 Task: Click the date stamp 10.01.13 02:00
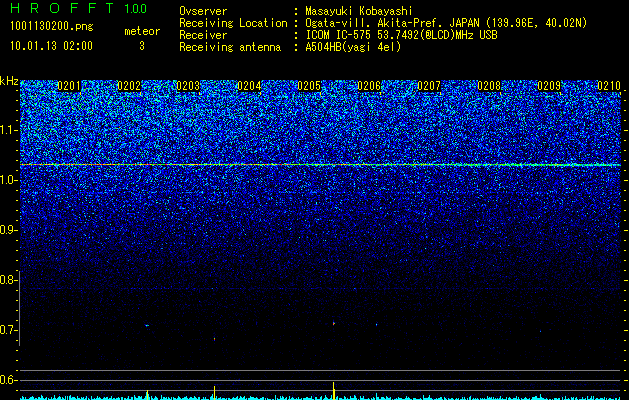[51, 46]
